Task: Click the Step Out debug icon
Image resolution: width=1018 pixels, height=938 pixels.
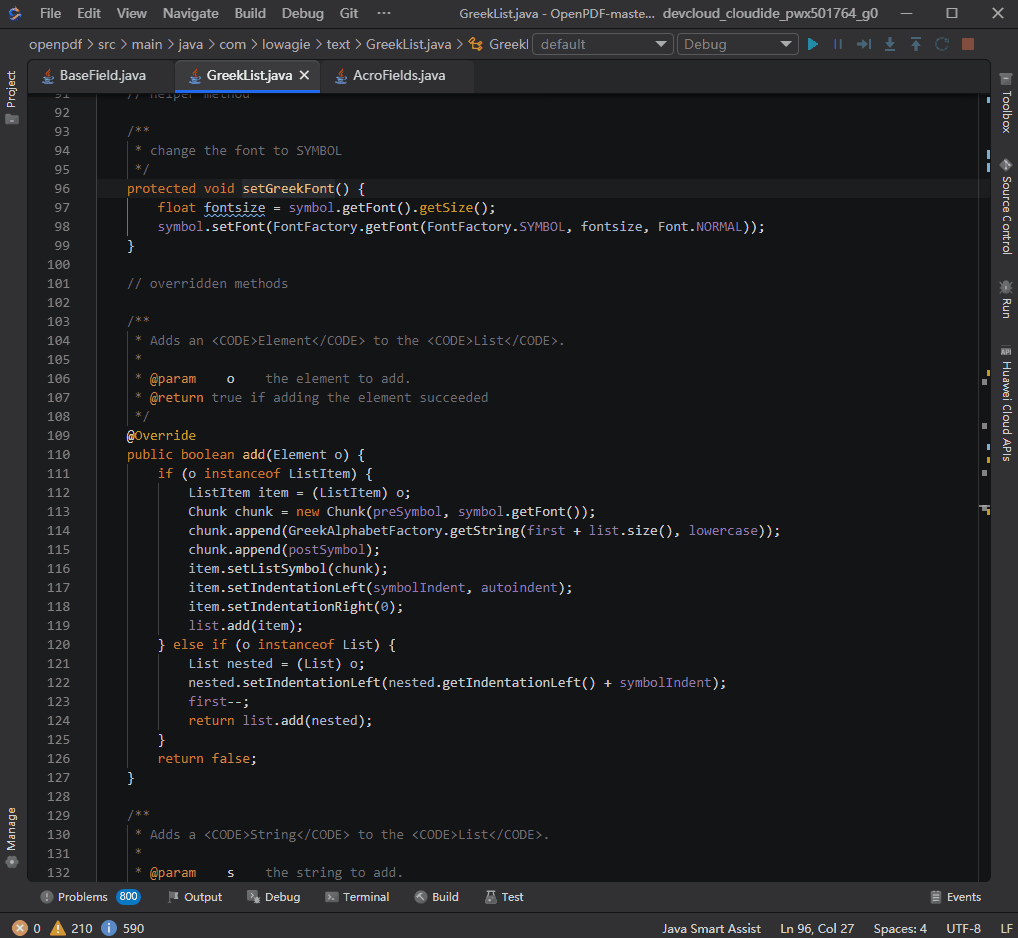Action: pos(916,44)
